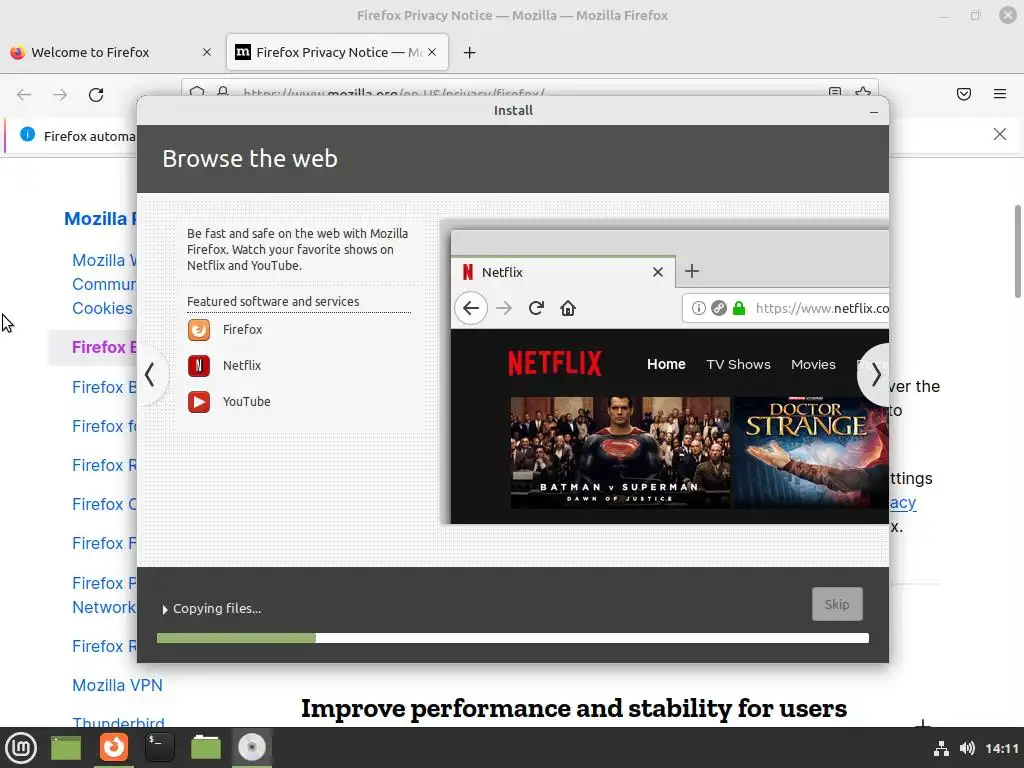Image resolution: width=1024 pixels, height=768 pixels.
Task: Click the Mozilla VPN sidebar link
Action: pyautogui.click(x=118, y=685)
